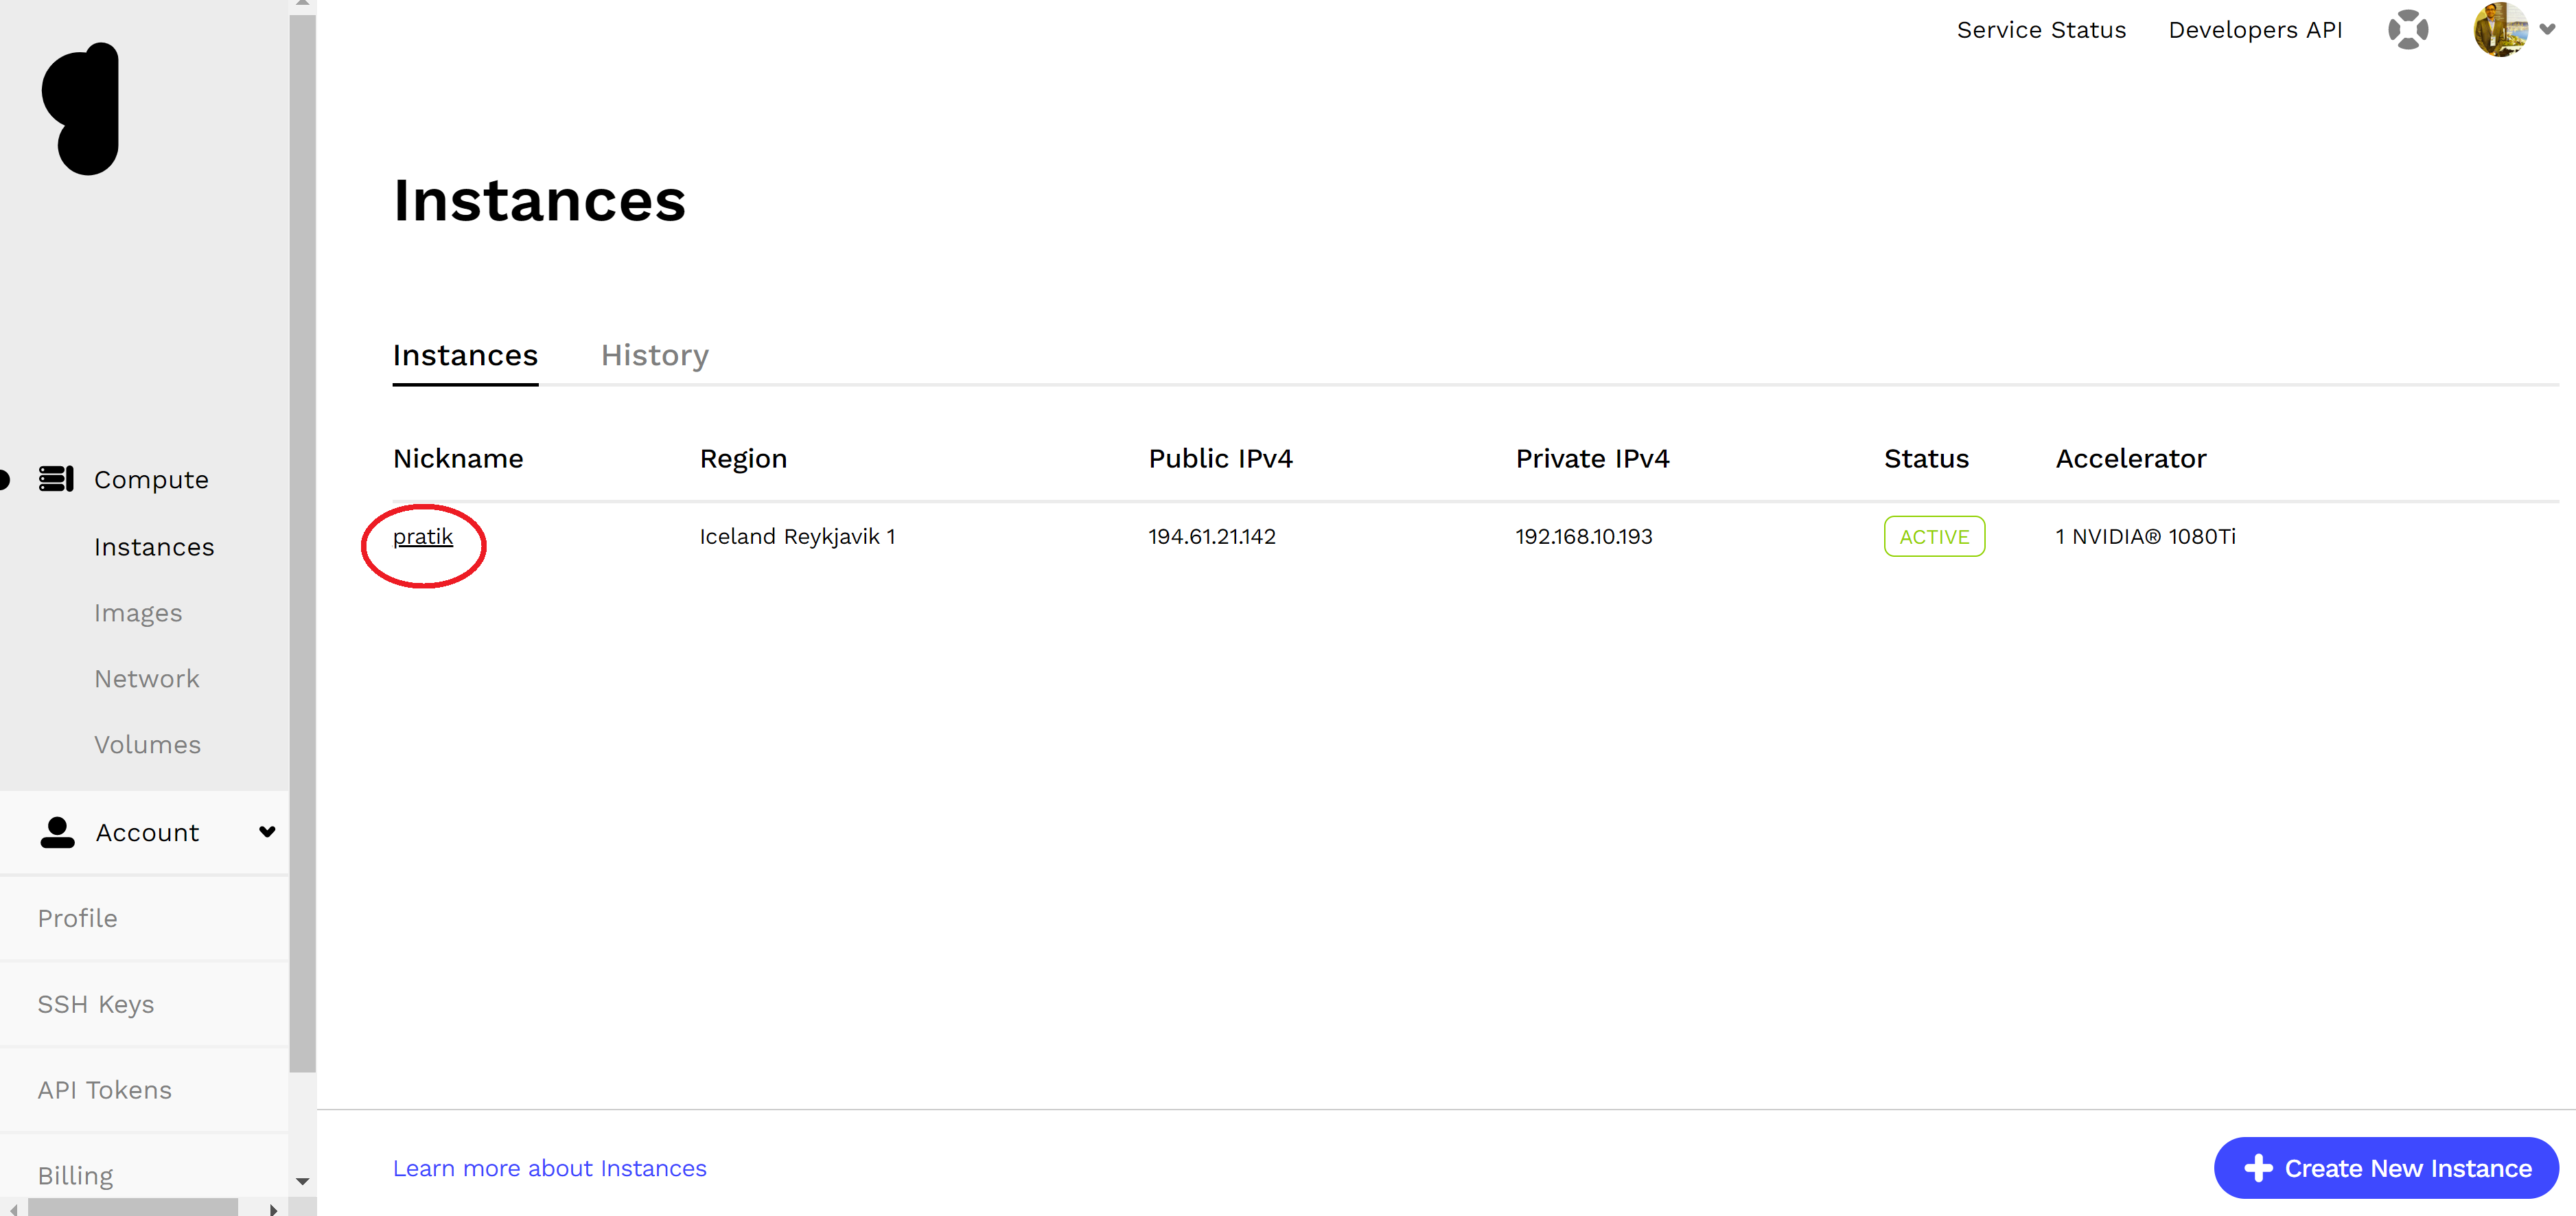Select the Volumes sidebar entry
The width and height of the screenshot is (2576, 1216).
point(148,744)
